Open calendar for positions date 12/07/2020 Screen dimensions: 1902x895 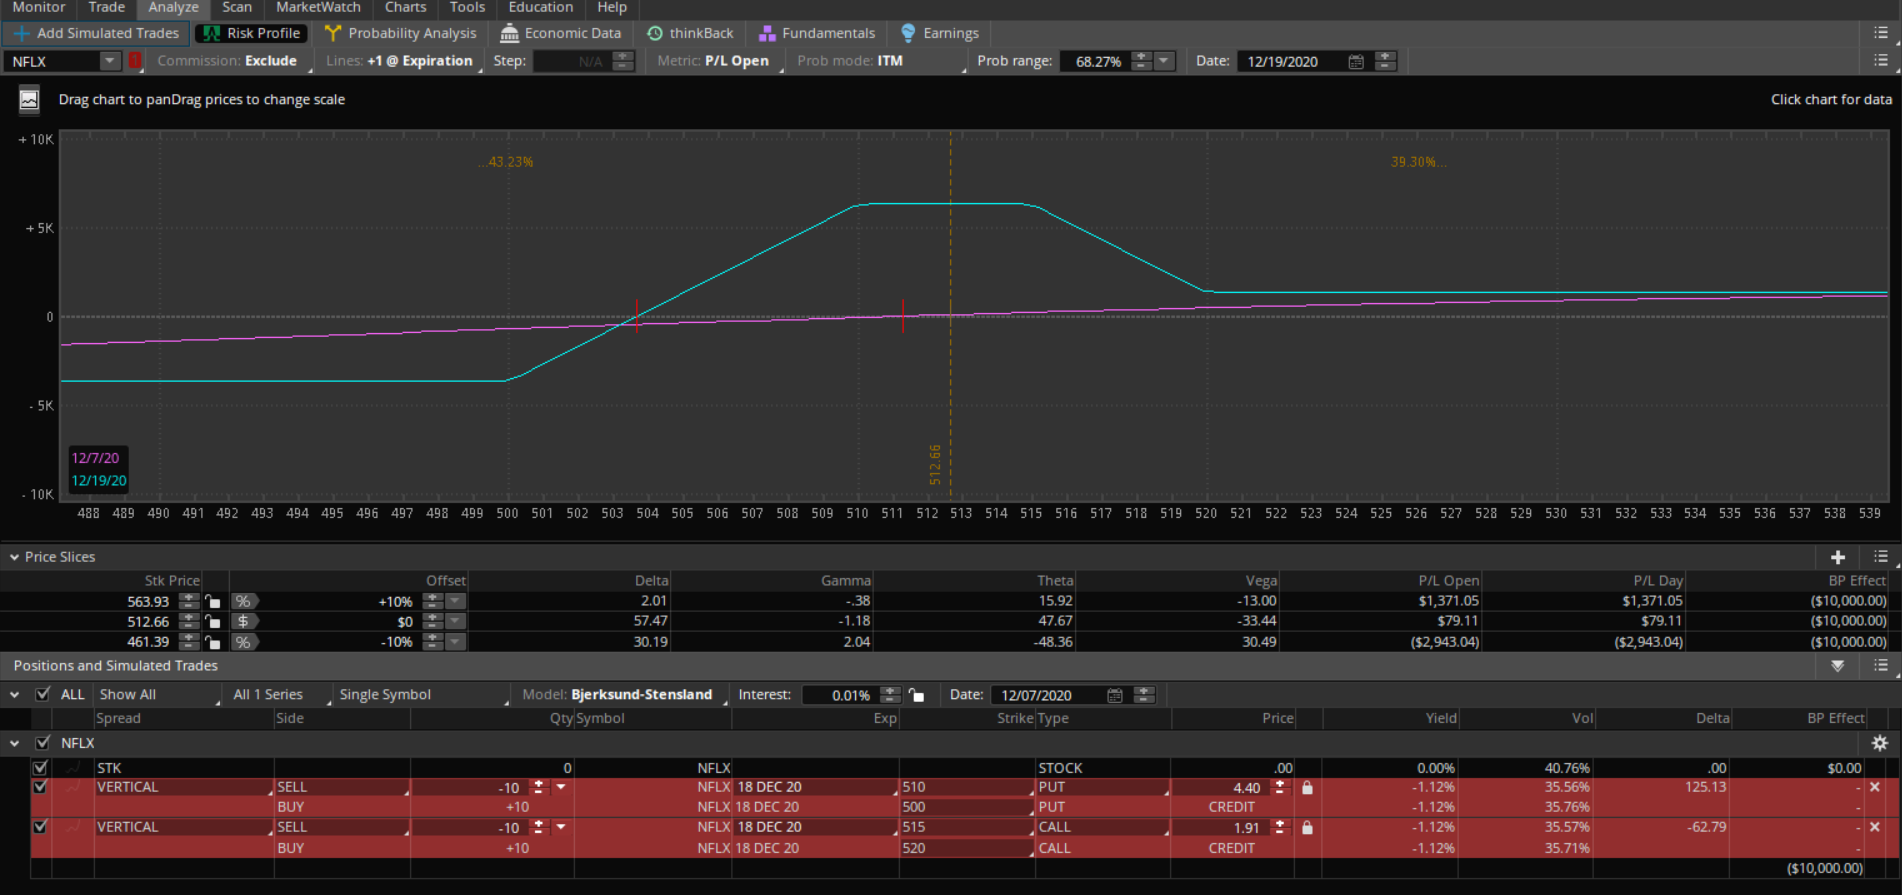[x=1115, y=695]
